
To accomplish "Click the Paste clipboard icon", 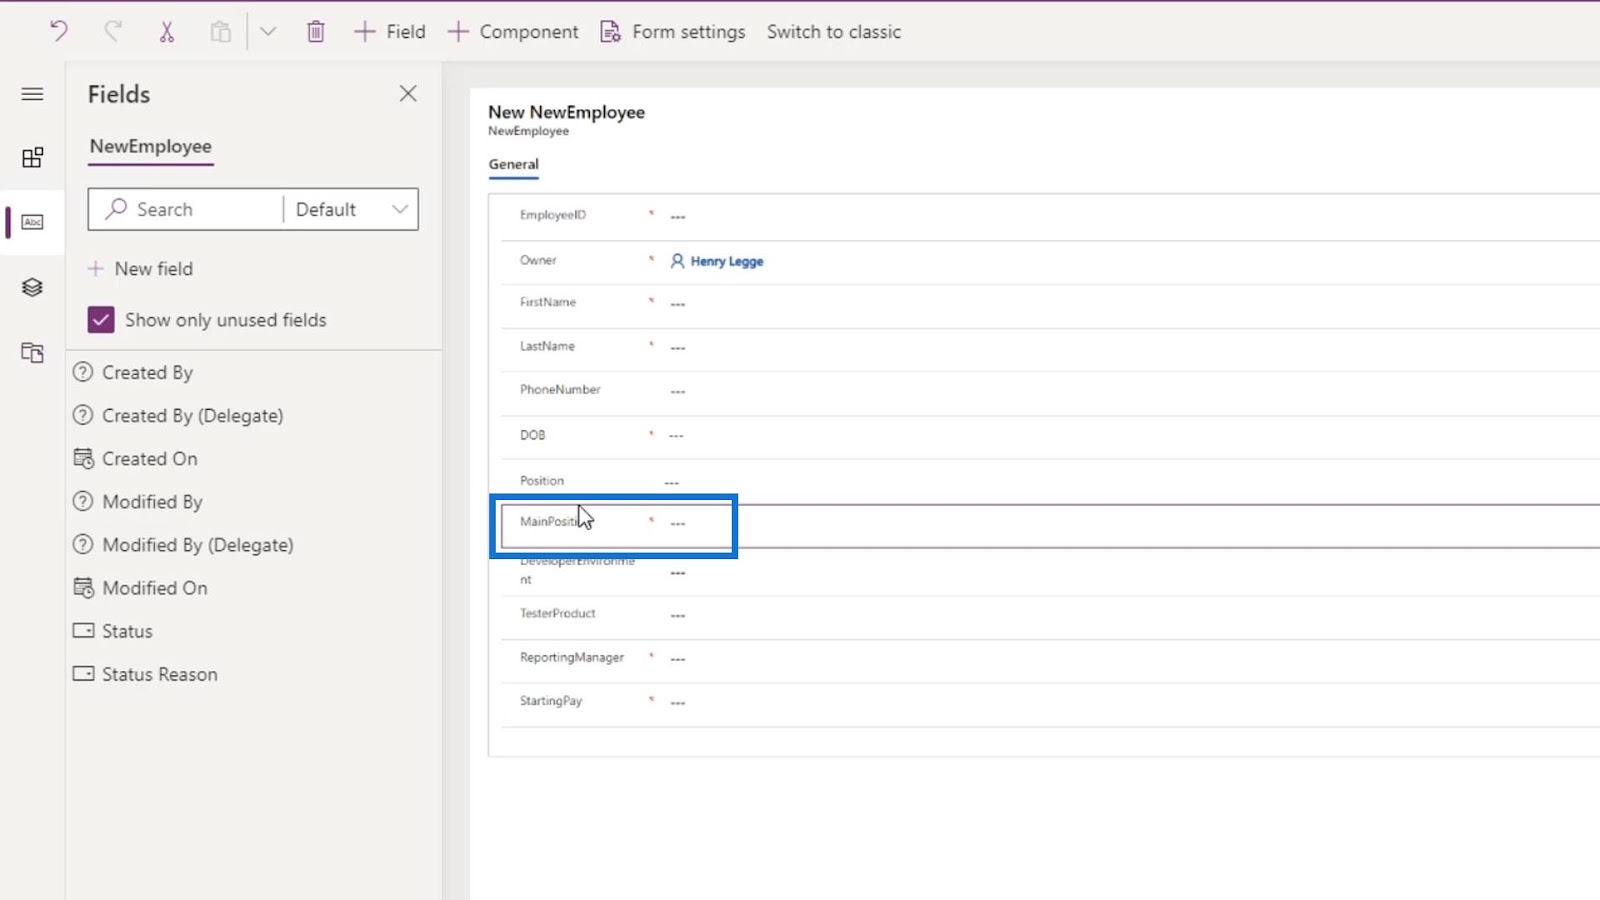I will tap(220, 31).
